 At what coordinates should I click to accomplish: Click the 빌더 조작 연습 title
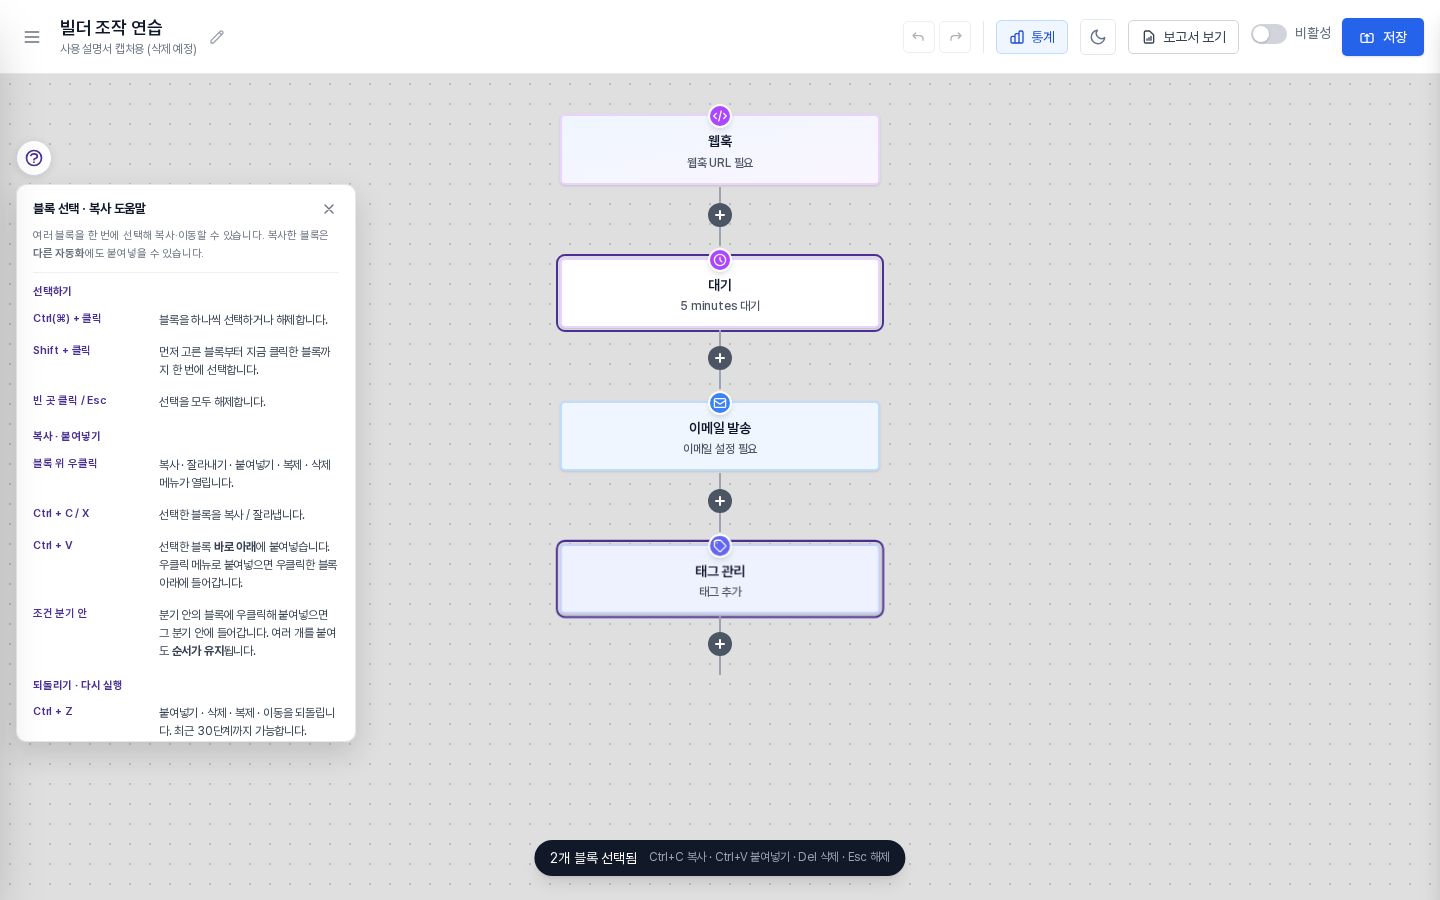(x=111, y=28)
